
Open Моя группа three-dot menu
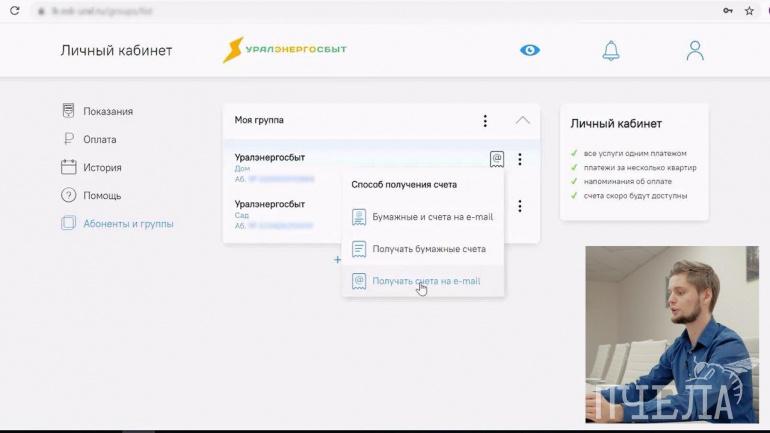[485, 120]
